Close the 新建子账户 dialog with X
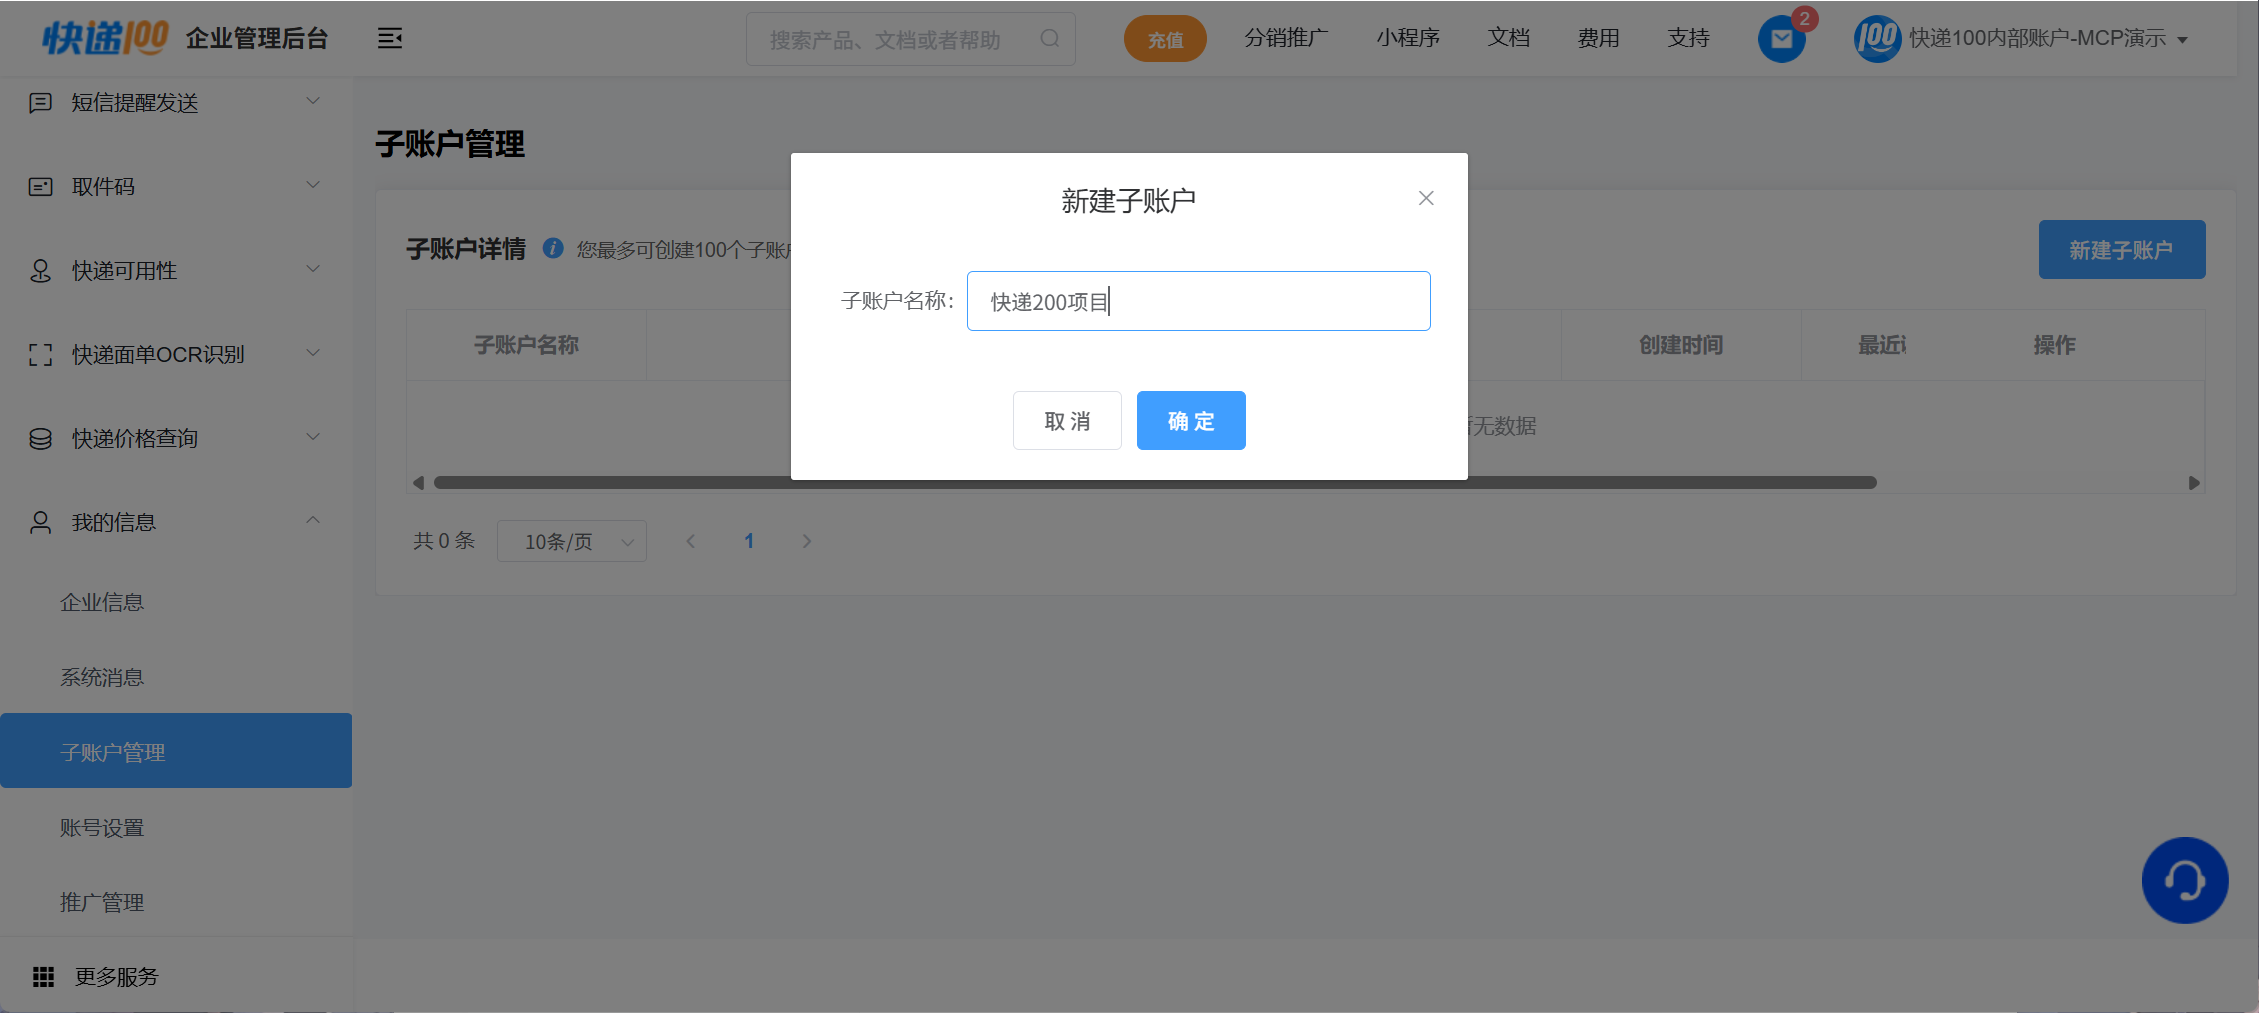 point(1426,198)
